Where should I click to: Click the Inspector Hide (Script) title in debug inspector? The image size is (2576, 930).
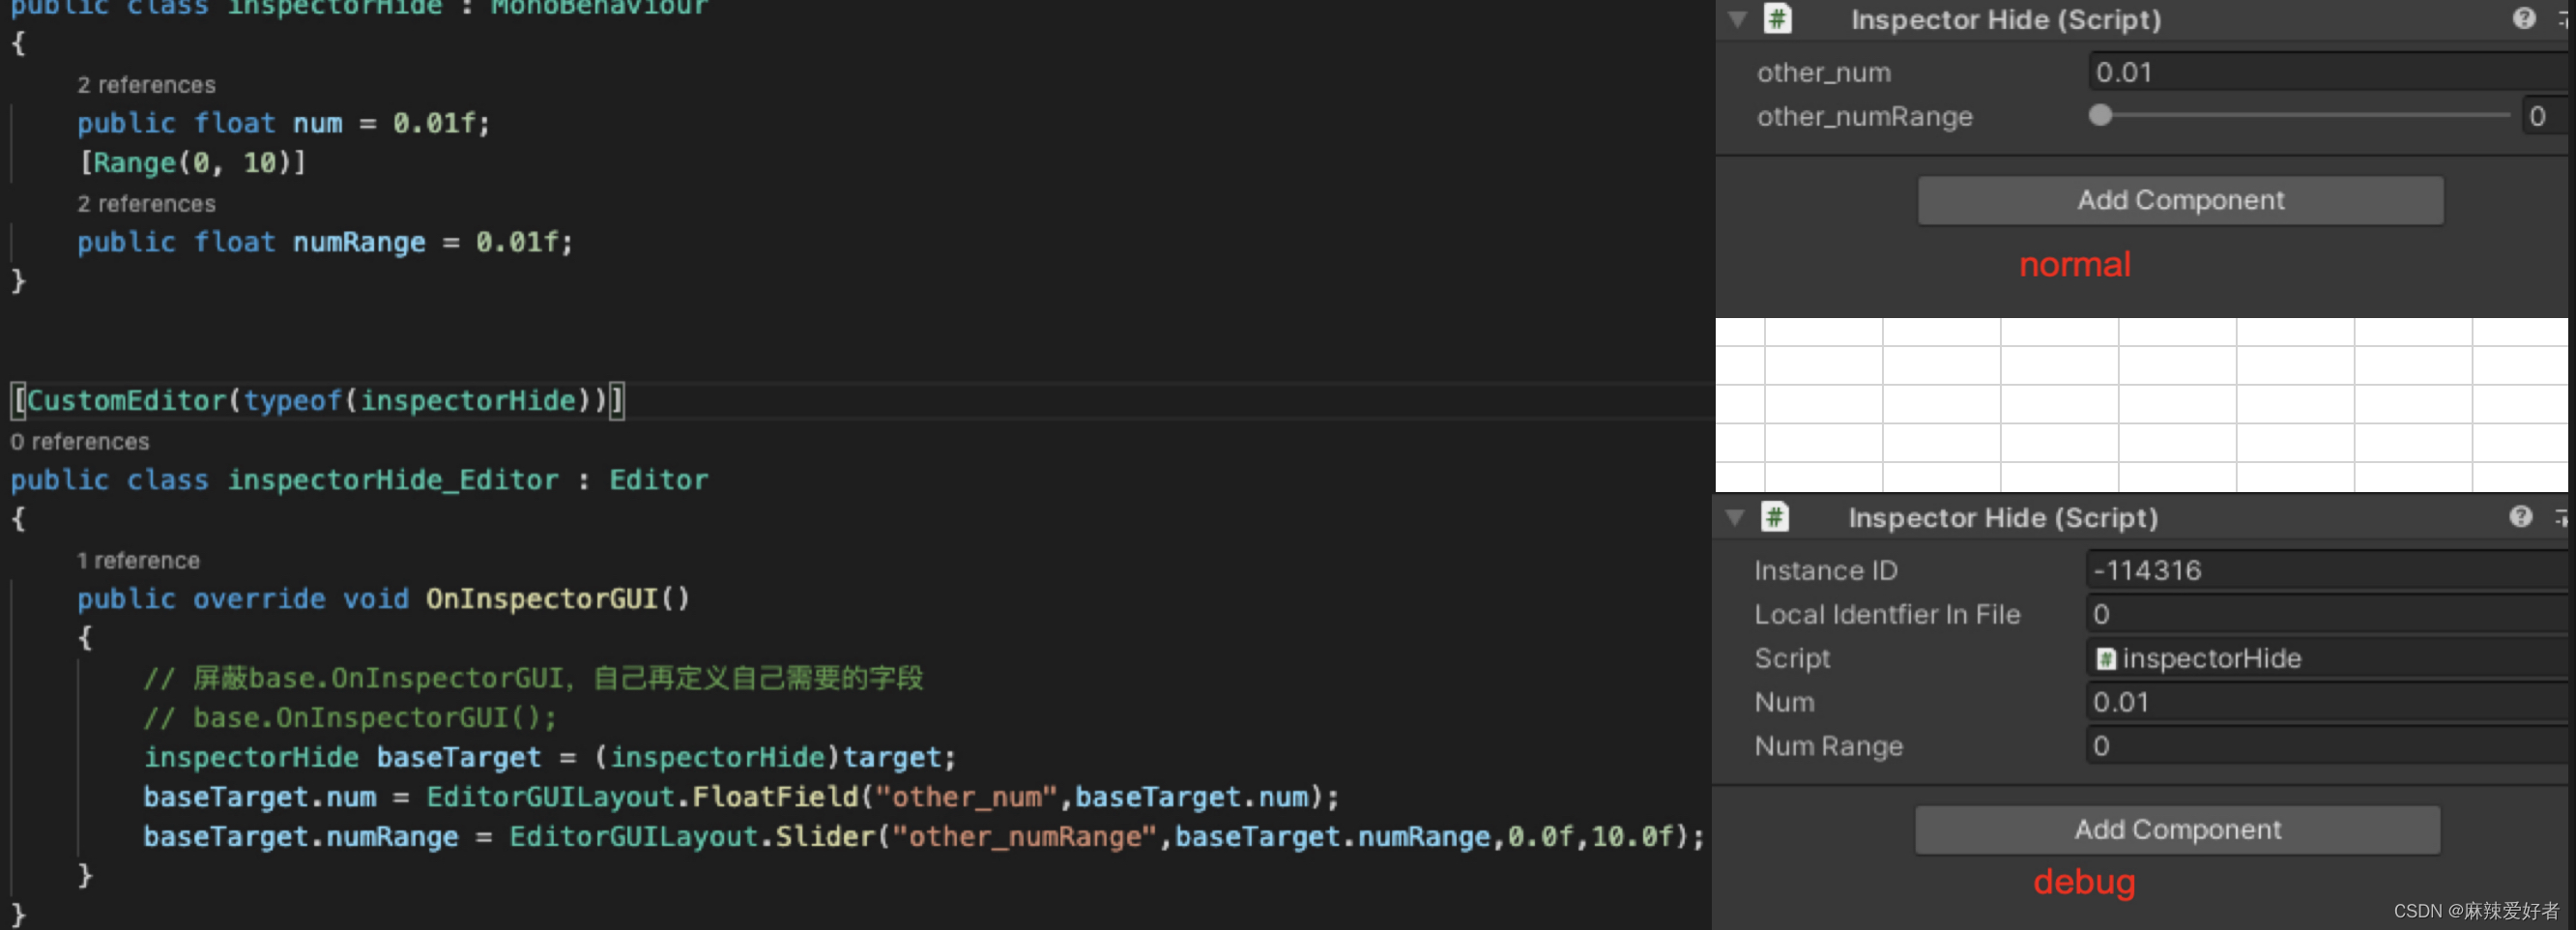[2002, 518]
